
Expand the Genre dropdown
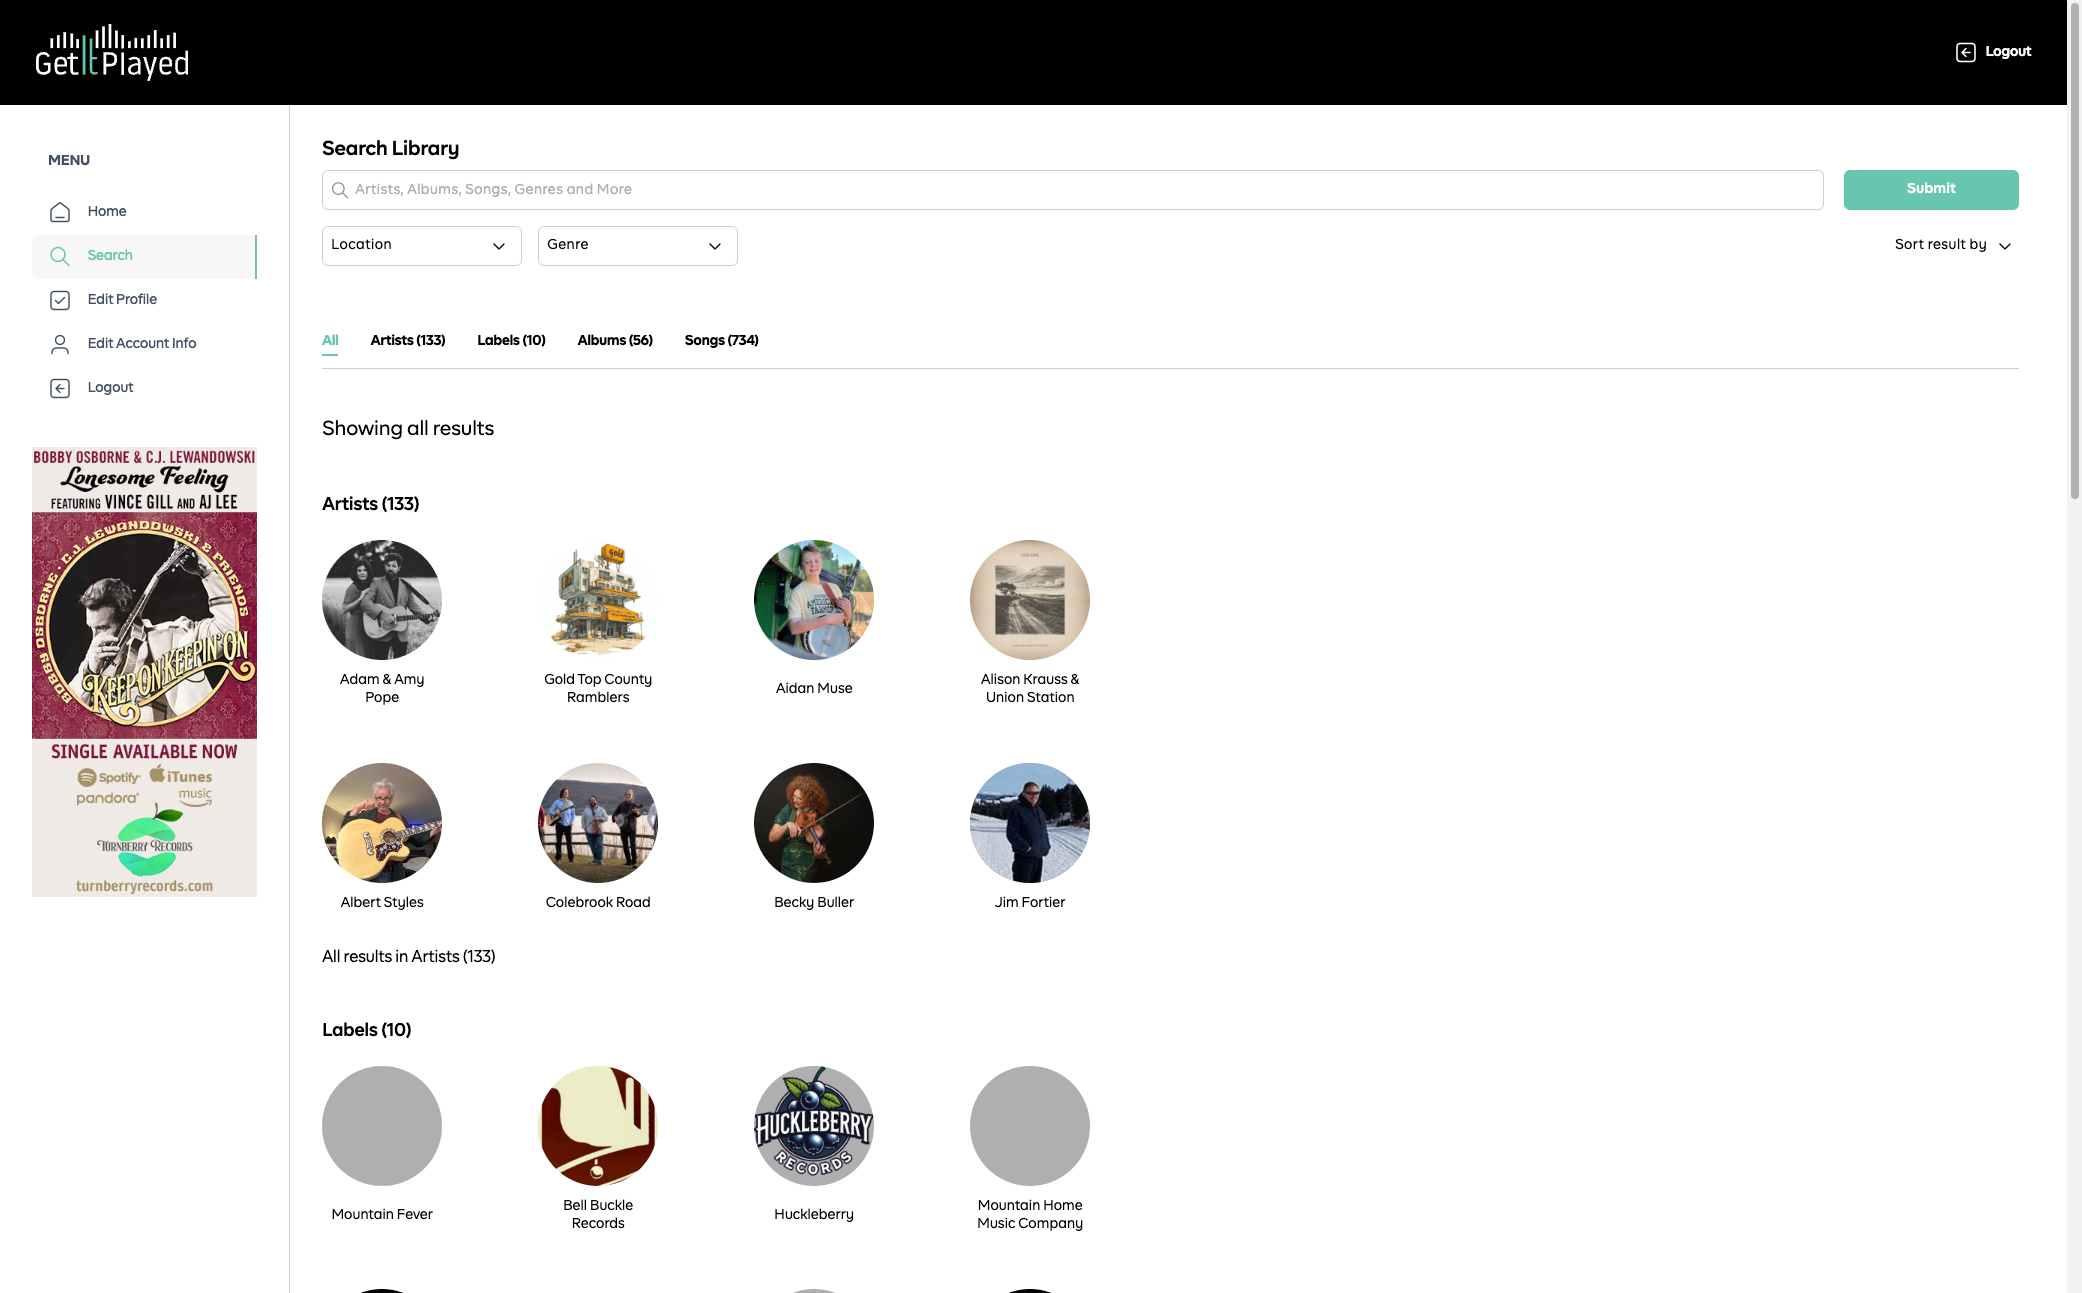tap(637, 246)
